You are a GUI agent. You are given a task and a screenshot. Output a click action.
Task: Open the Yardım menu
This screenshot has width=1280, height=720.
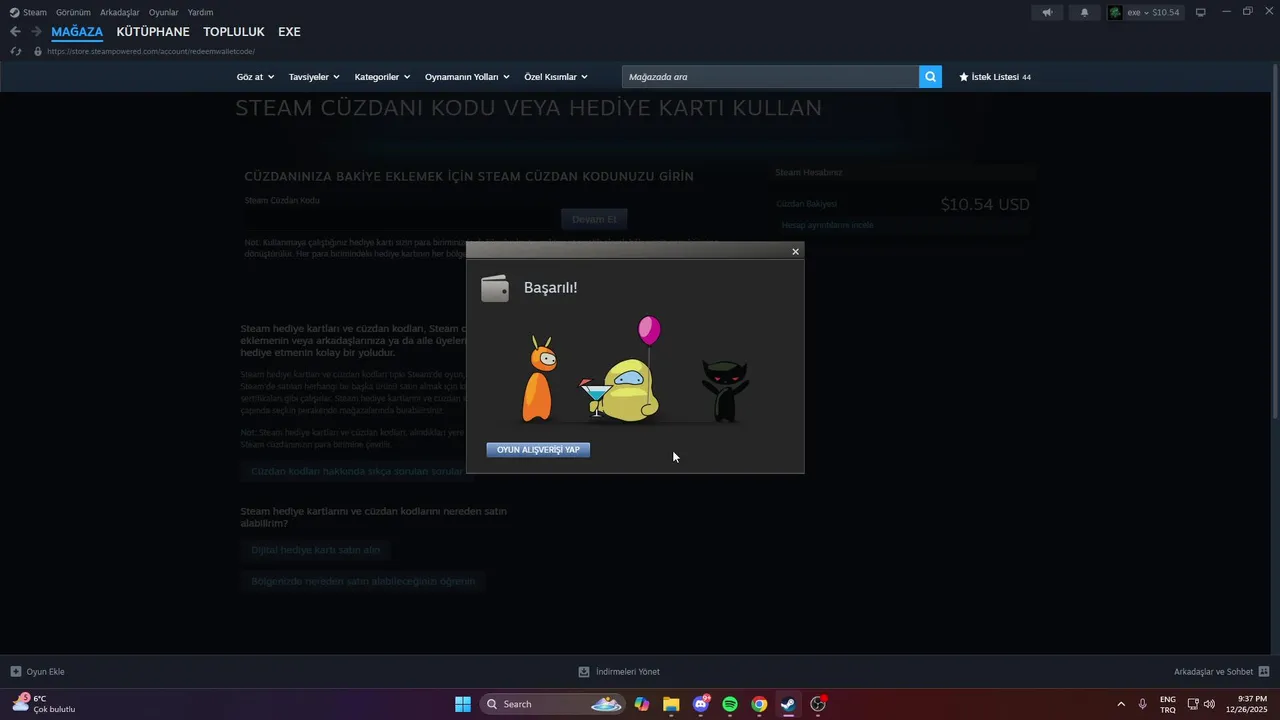200,12
